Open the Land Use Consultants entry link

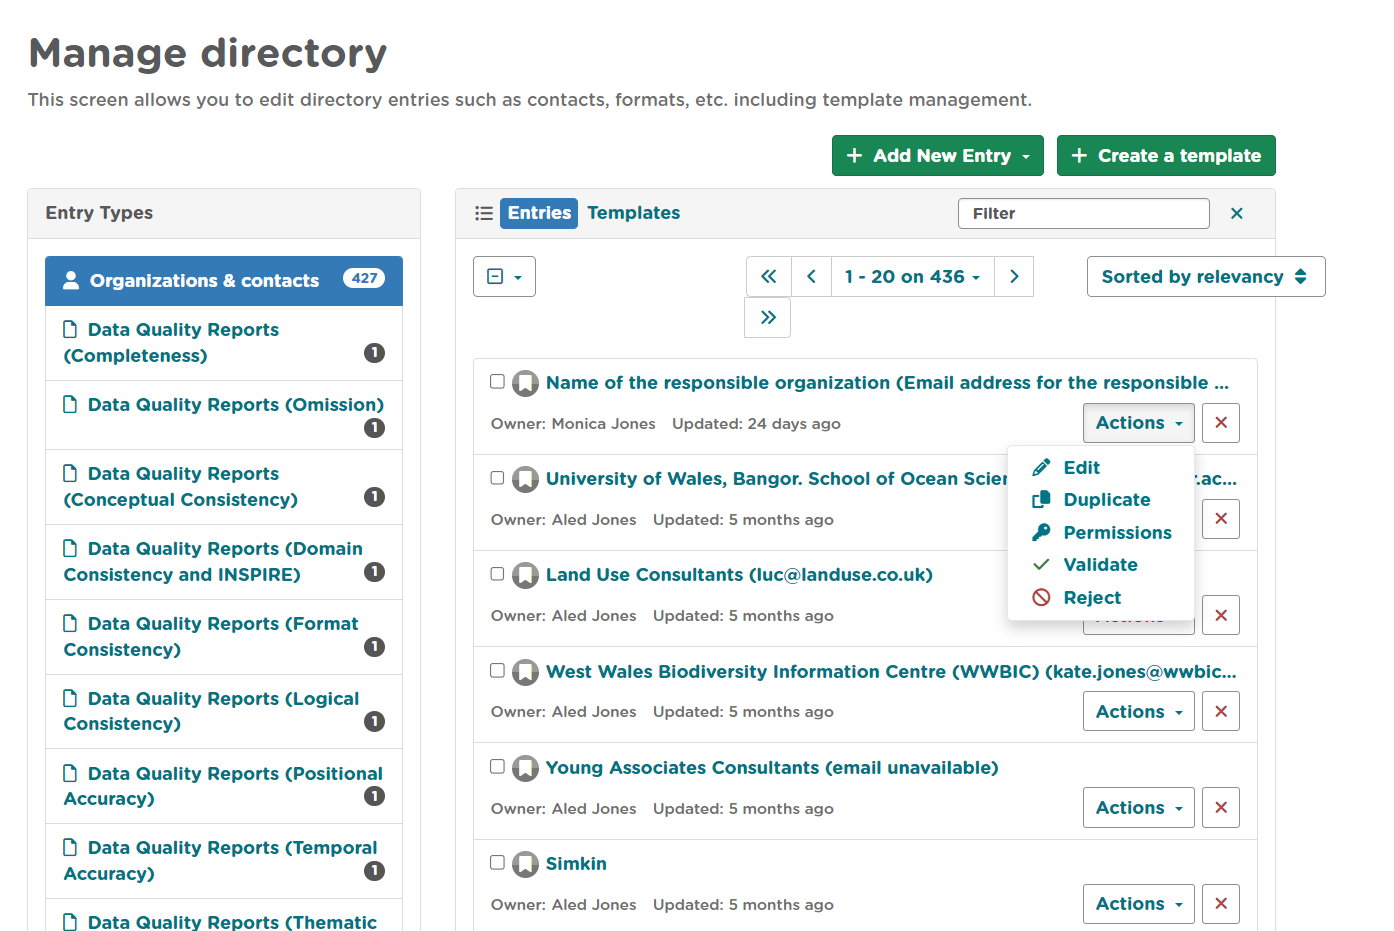click(739, 575)
